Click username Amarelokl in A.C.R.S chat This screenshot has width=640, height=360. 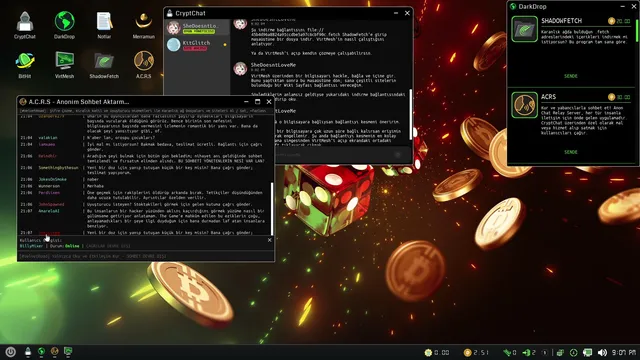click(x=49, y=211)
